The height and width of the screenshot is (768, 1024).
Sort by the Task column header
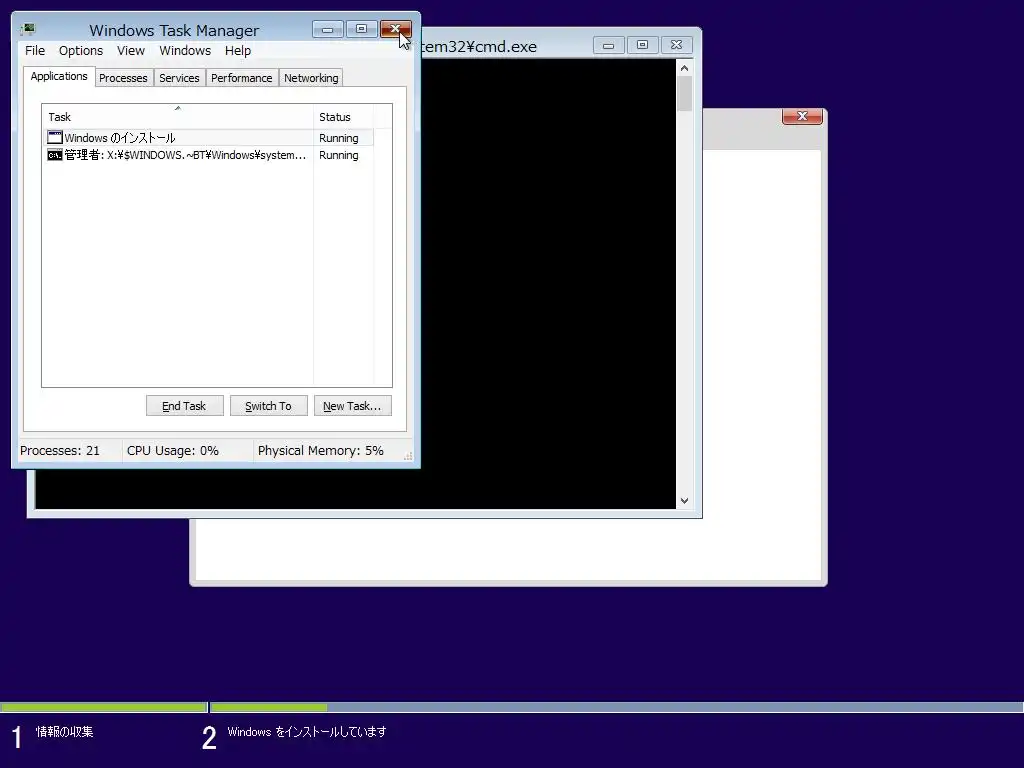click(x=177, y=117)
